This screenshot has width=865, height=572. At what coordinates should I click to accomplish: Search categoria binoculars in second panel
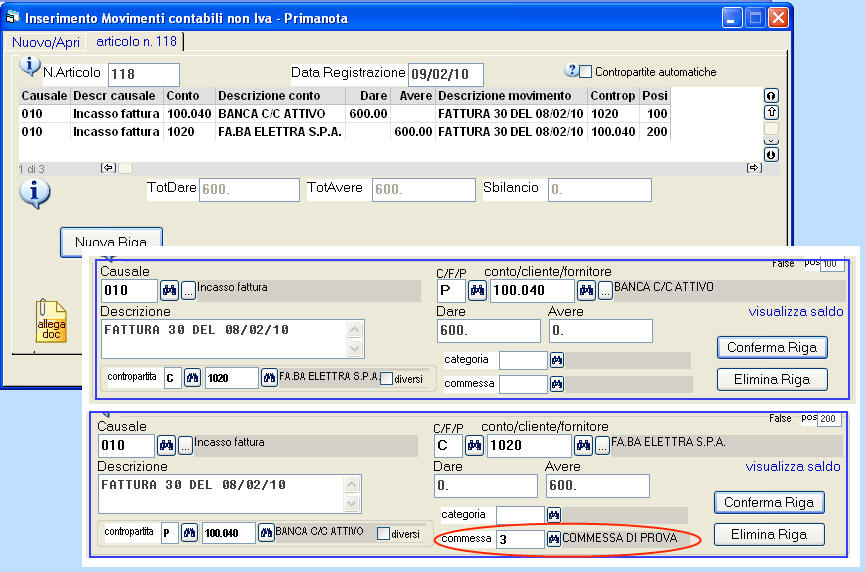[554, 516]
